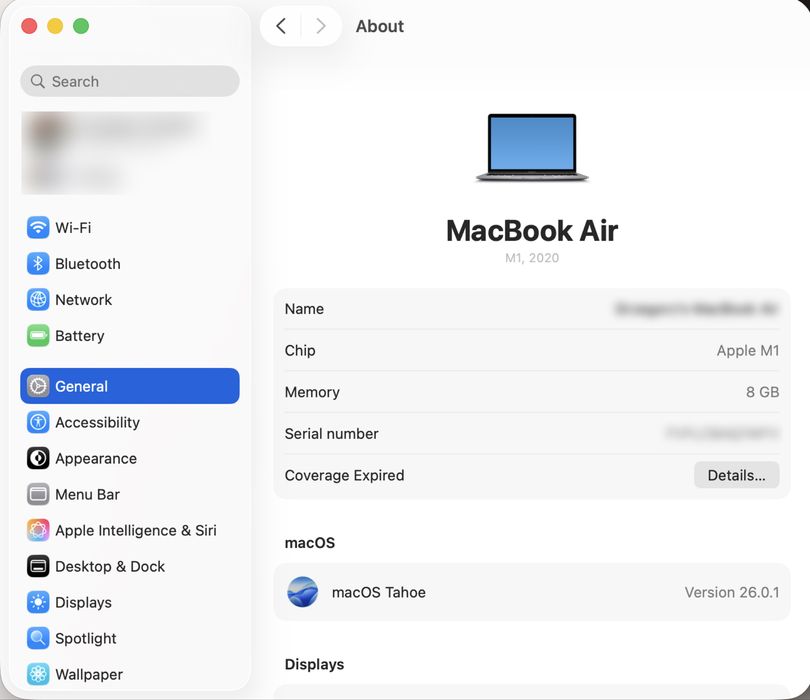
Task: Go forward with the right chevron
Action: pos(321,26)
